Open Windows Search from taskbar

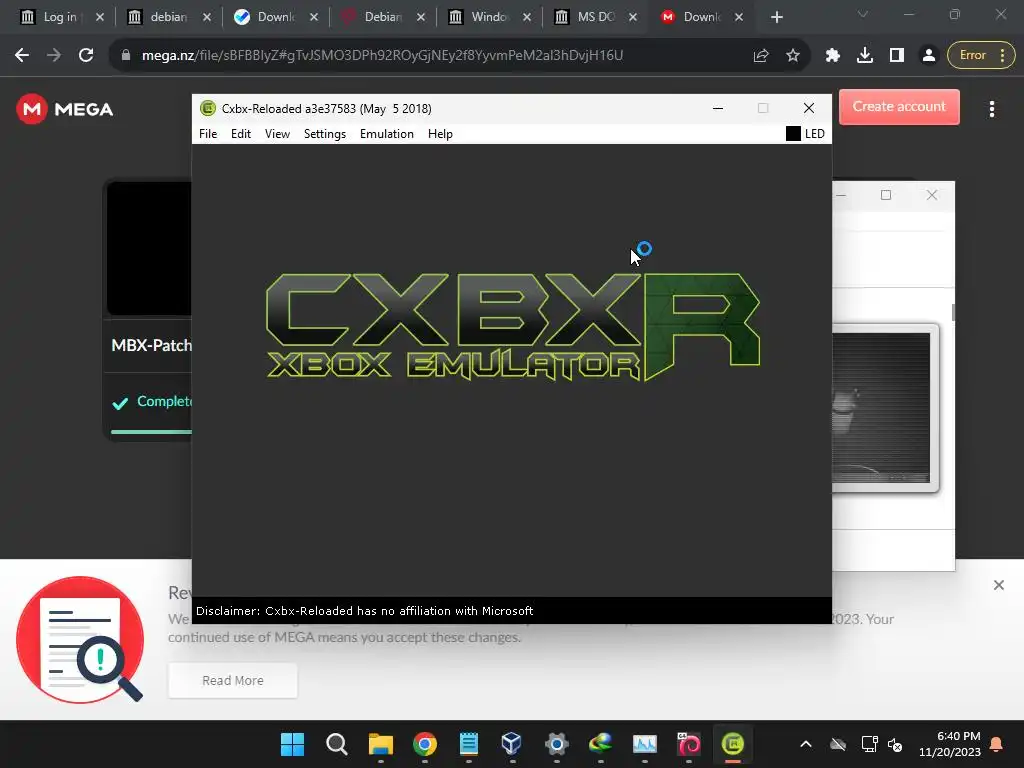(336, 744)
